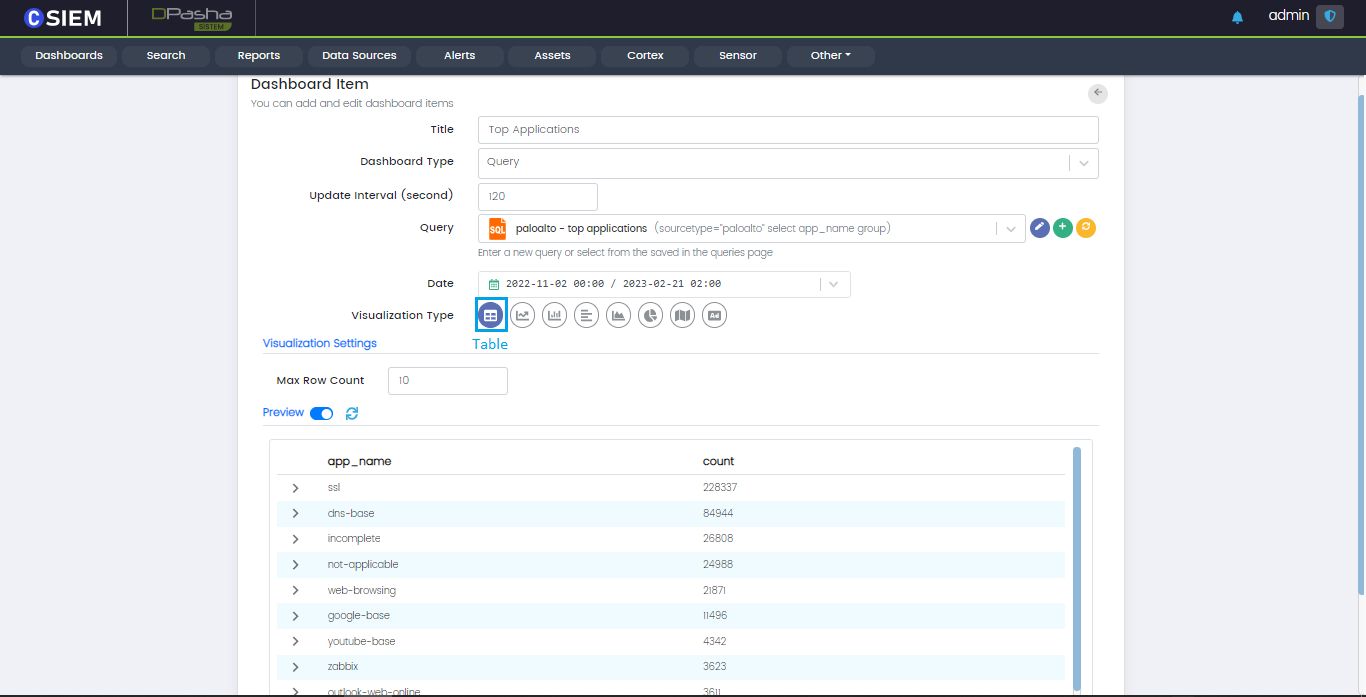Click the blue edit query pencil icon
This screenshot has height=697, width=1366.
pos(1040,228)
